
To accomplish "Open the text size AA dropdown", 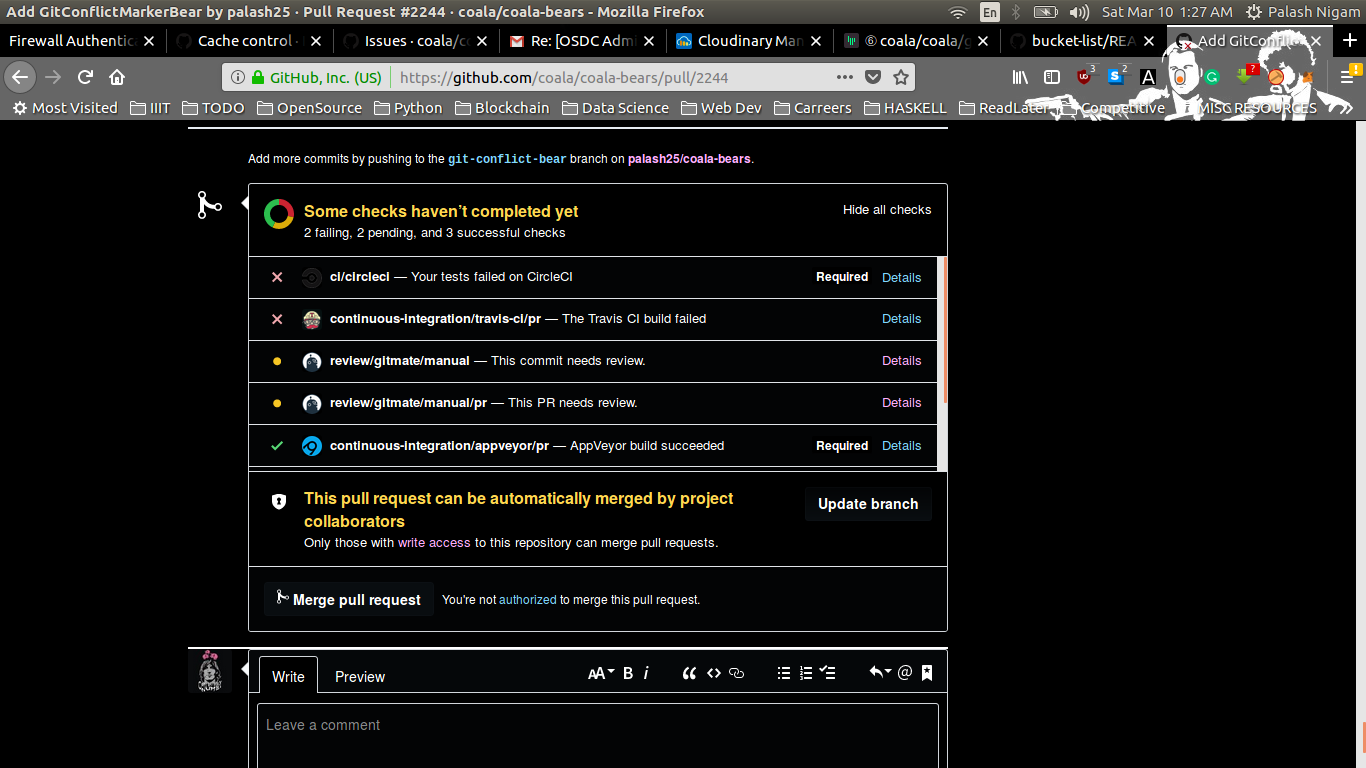I will click(600, 673).
